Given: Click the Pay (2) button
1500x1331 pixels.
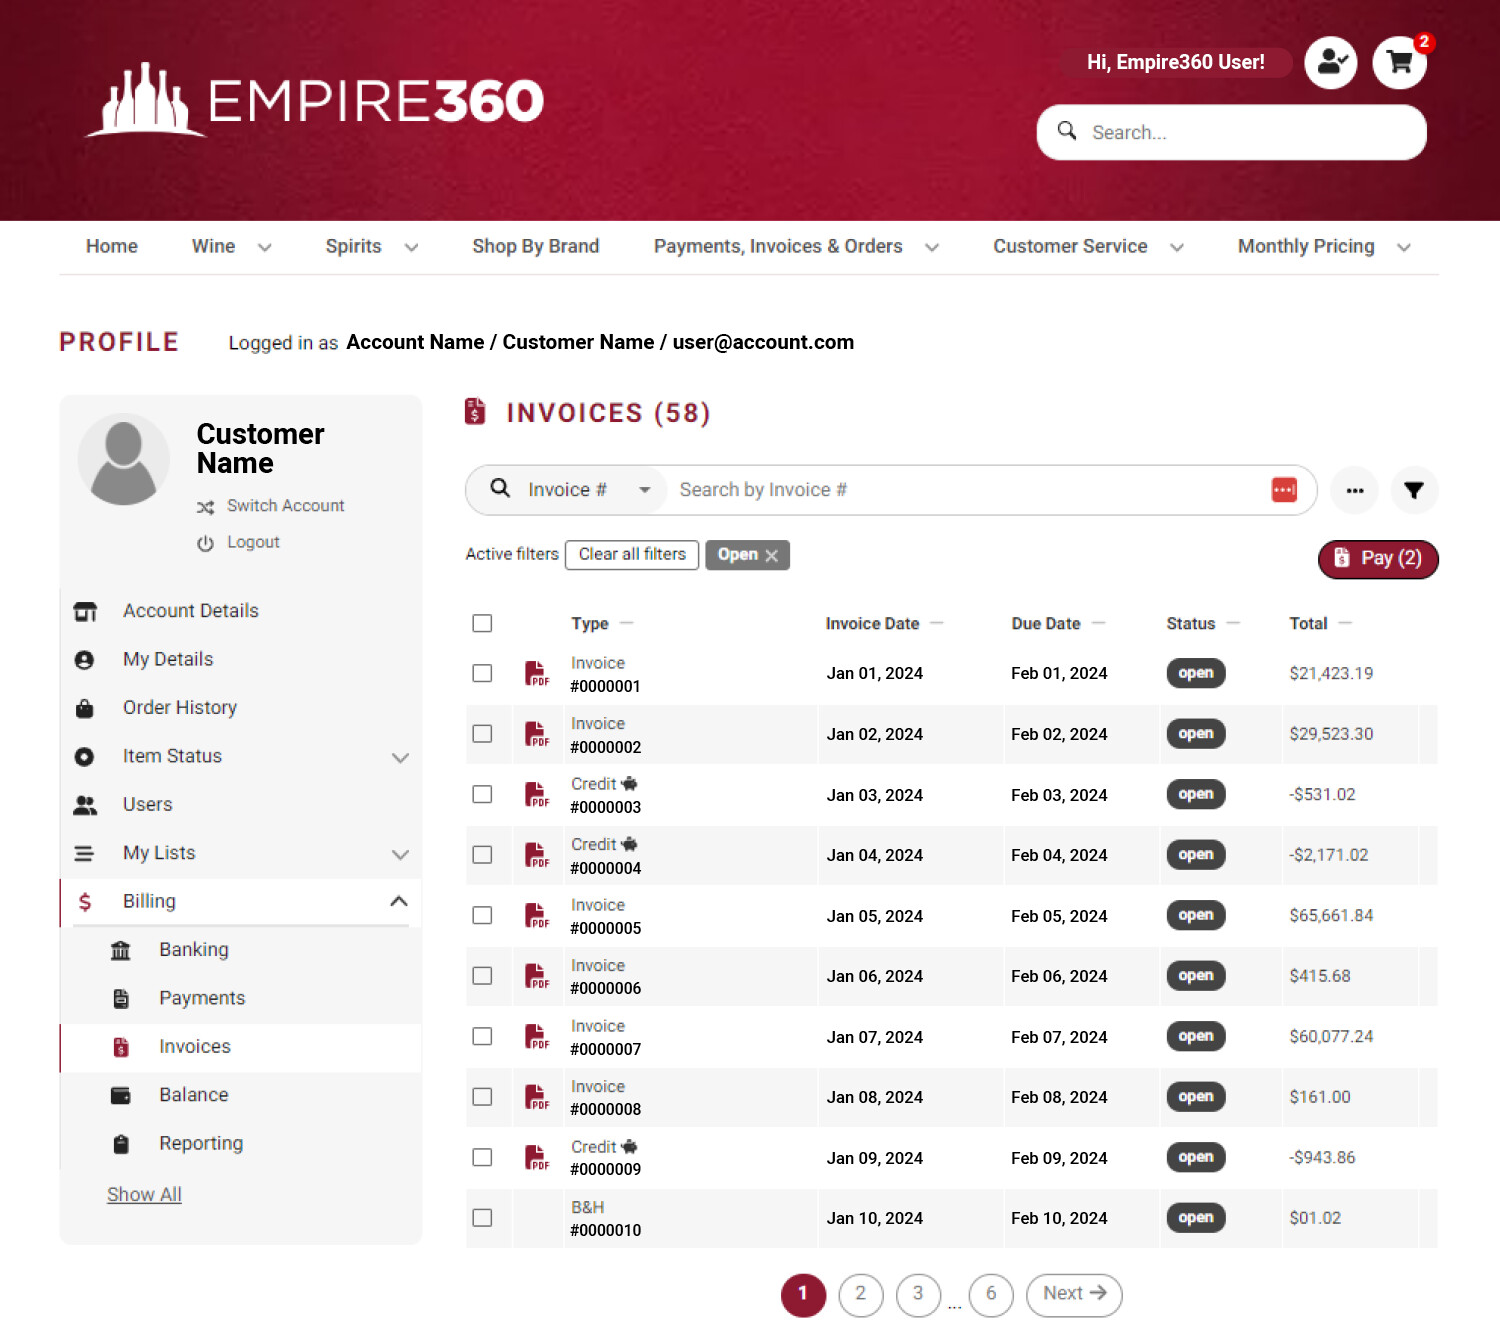Looking at the screenshot, I should (x=1377, y=559).
